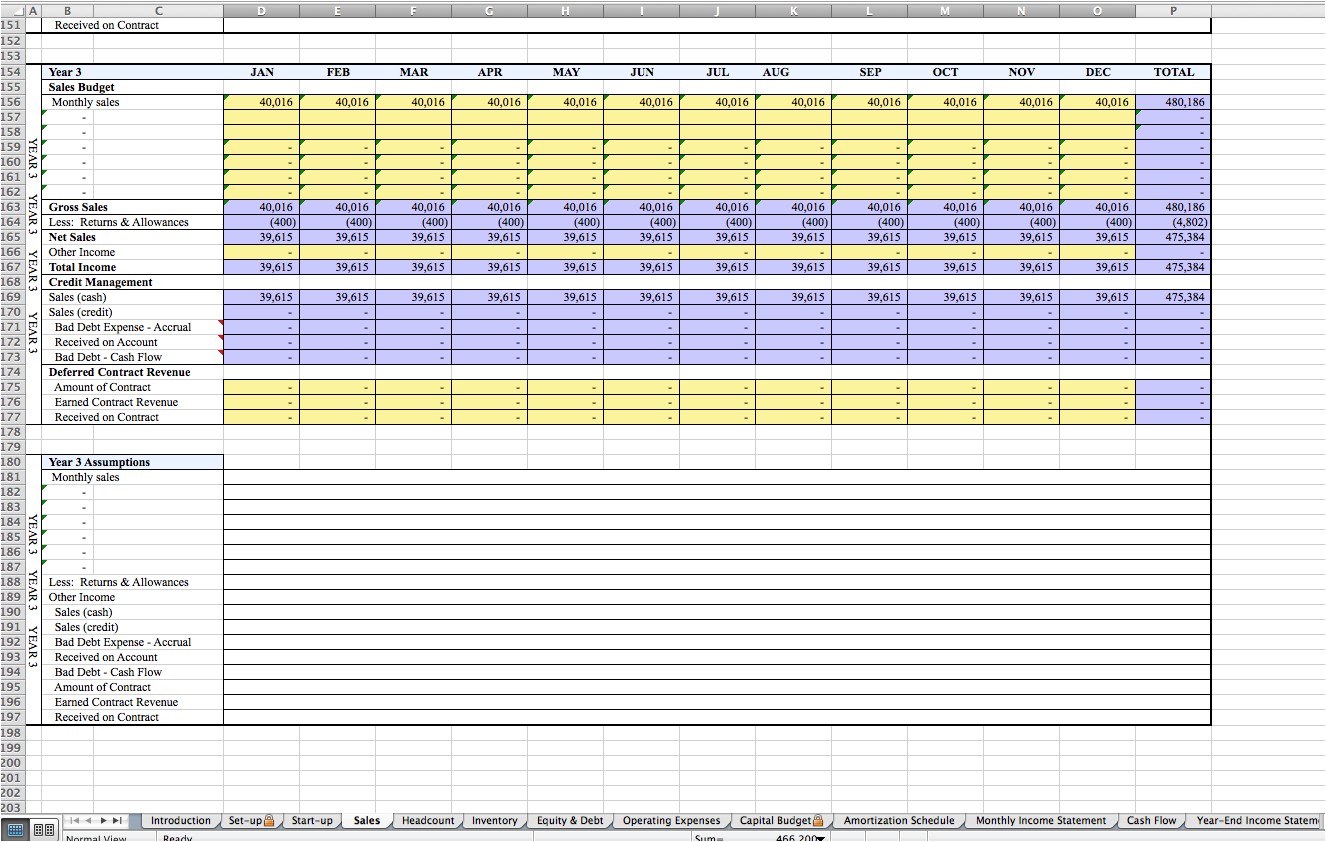The image size is (1326, 842).
Task: Click the Year 3 Assumptions heading cell
Action: (x=133, y=462)
